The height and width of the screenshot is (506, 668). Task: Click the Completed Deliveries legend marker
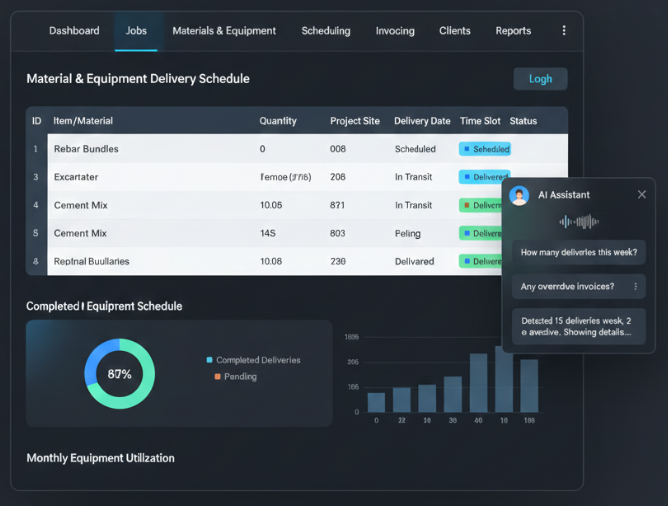pyautogui.click(x=209, y=360)
